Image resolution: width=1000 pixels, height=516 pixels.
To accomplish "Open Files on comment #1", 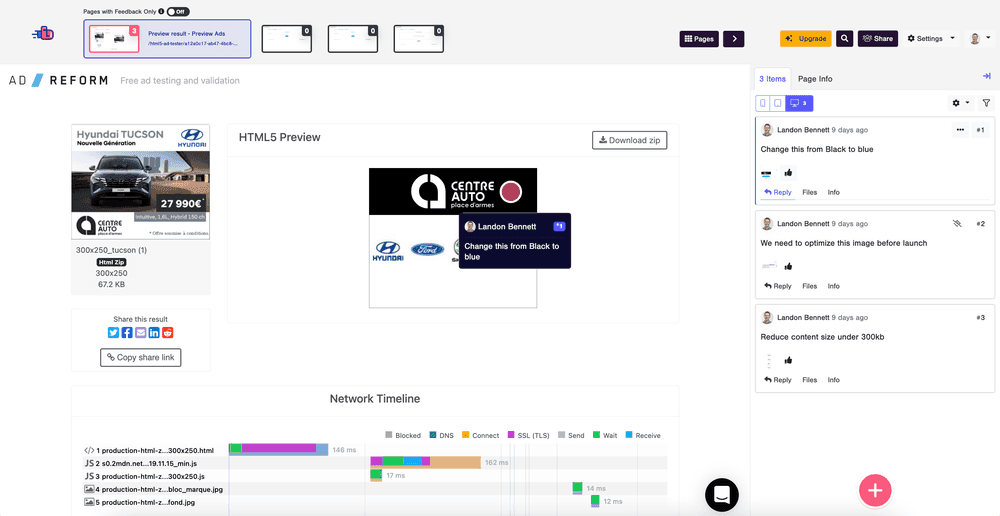I will pos(810,192).
